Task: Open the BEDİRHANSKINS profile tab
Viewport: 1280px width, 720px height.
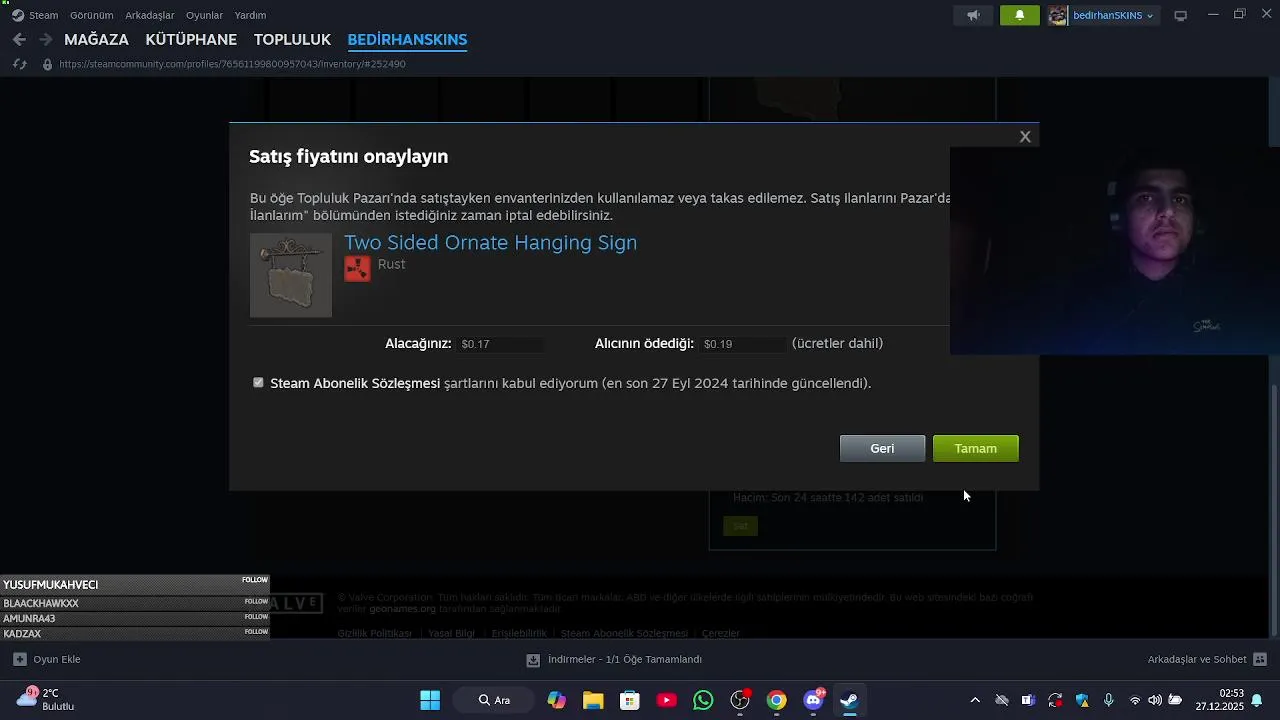Action: [407, 40]
